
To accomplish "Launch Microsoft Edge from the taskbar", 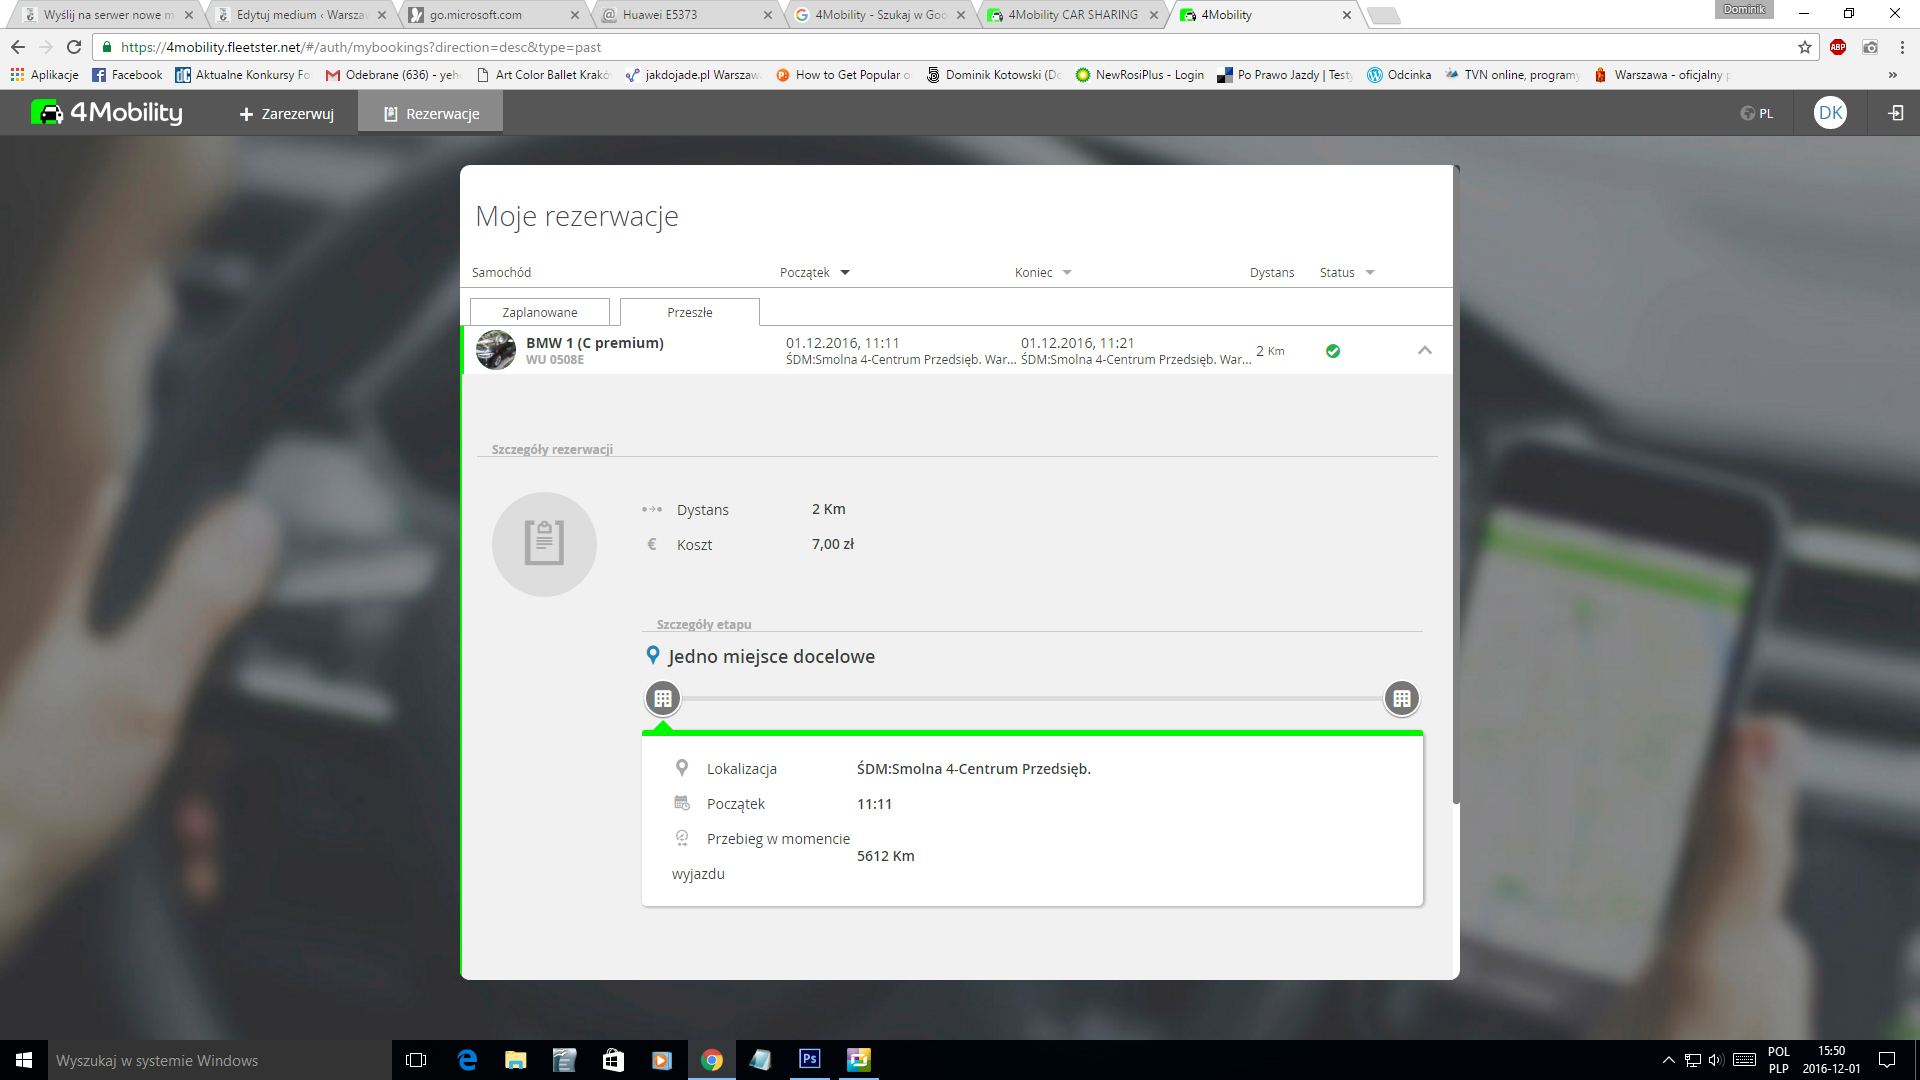I will point(467,1060).
